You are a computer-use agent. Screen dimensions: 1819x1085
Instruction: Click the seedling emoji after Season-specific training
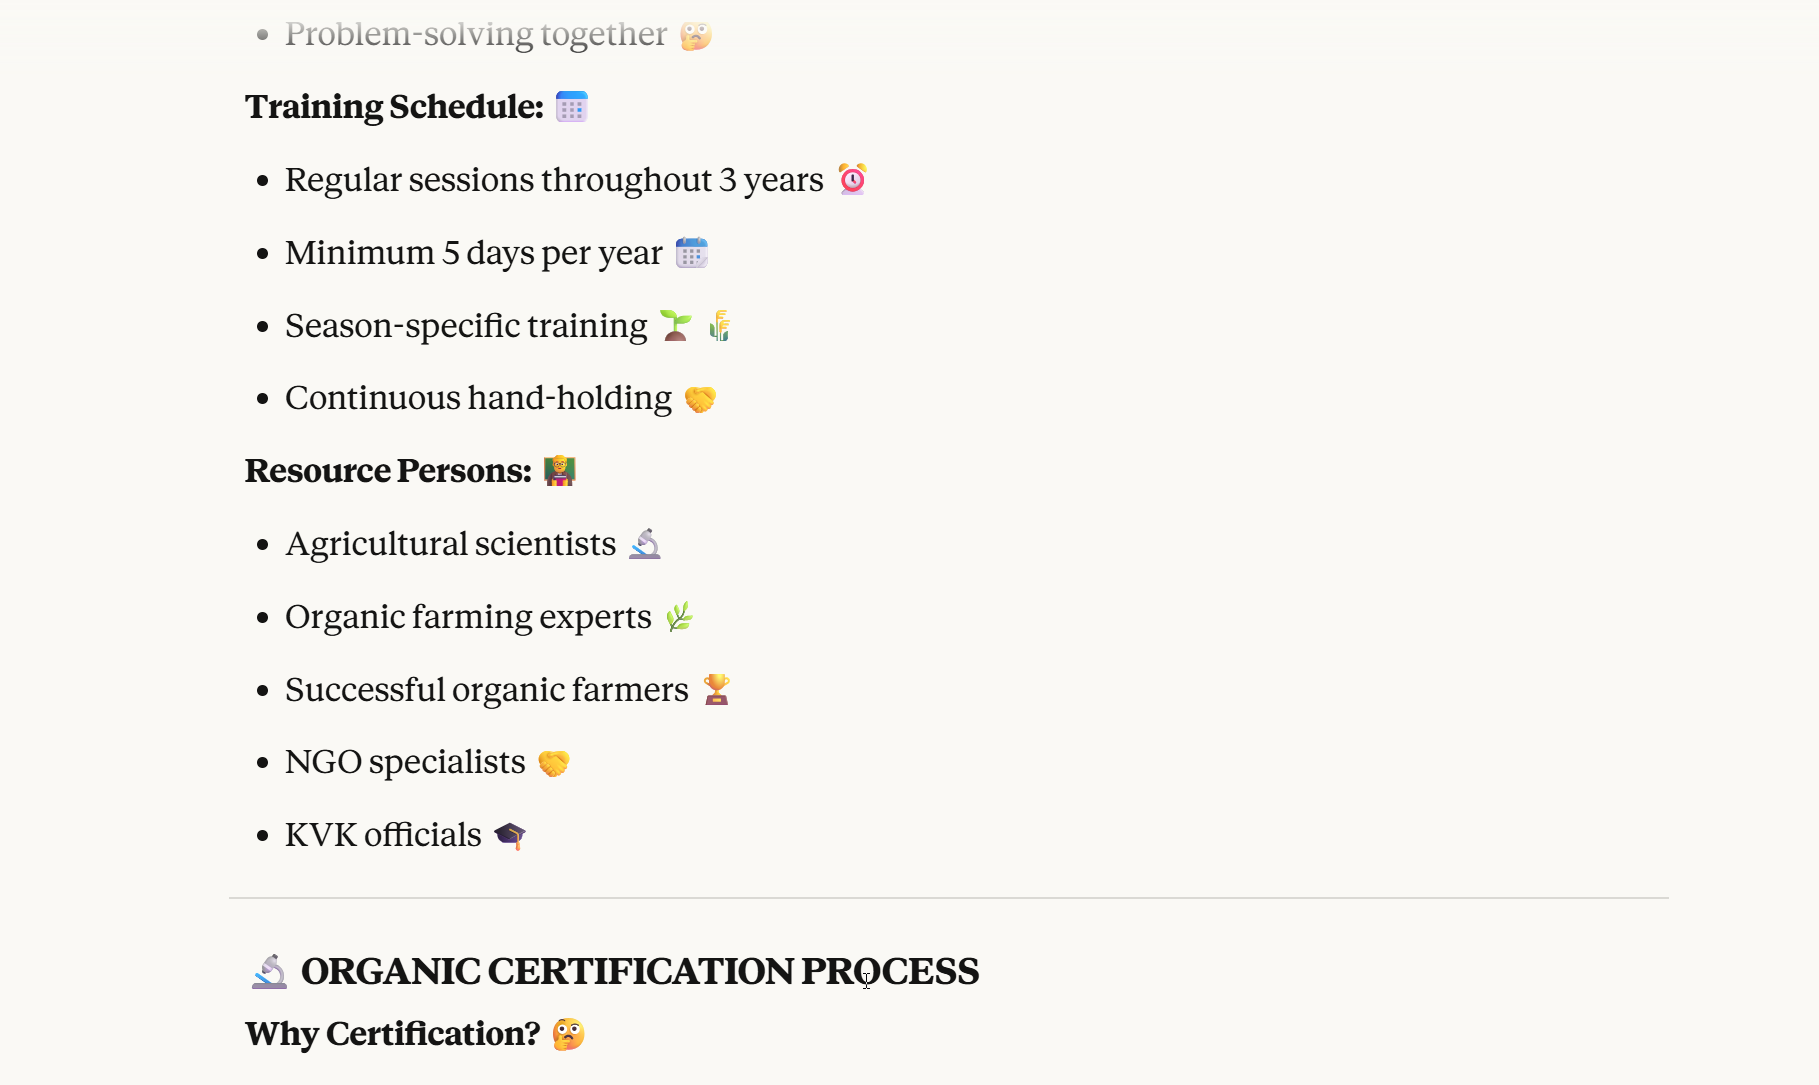[676, 326]
